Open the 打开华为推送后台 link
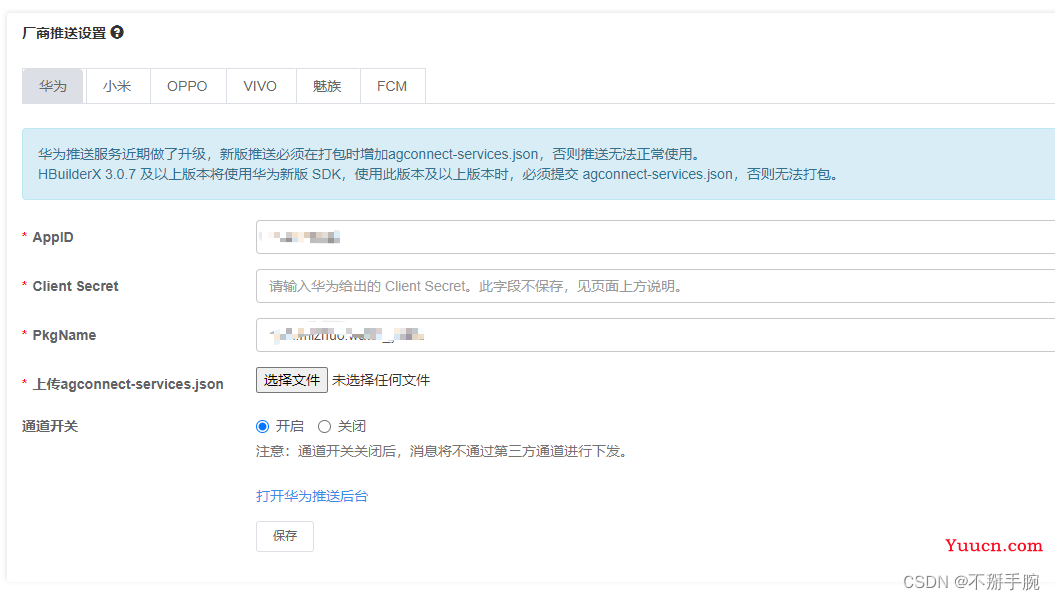This screenshot has height=600, width=1055. coord(312,496)
